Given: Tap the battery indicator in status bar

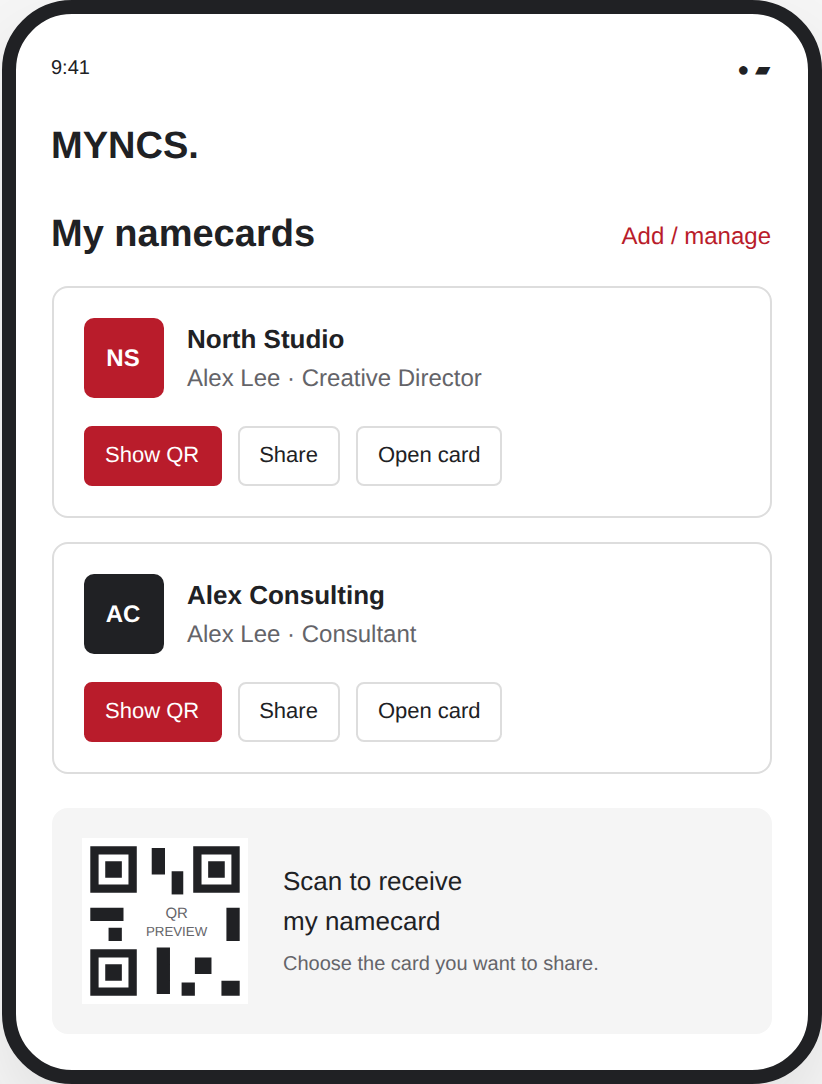Looking at the screenshot, I should coord(763,71).
